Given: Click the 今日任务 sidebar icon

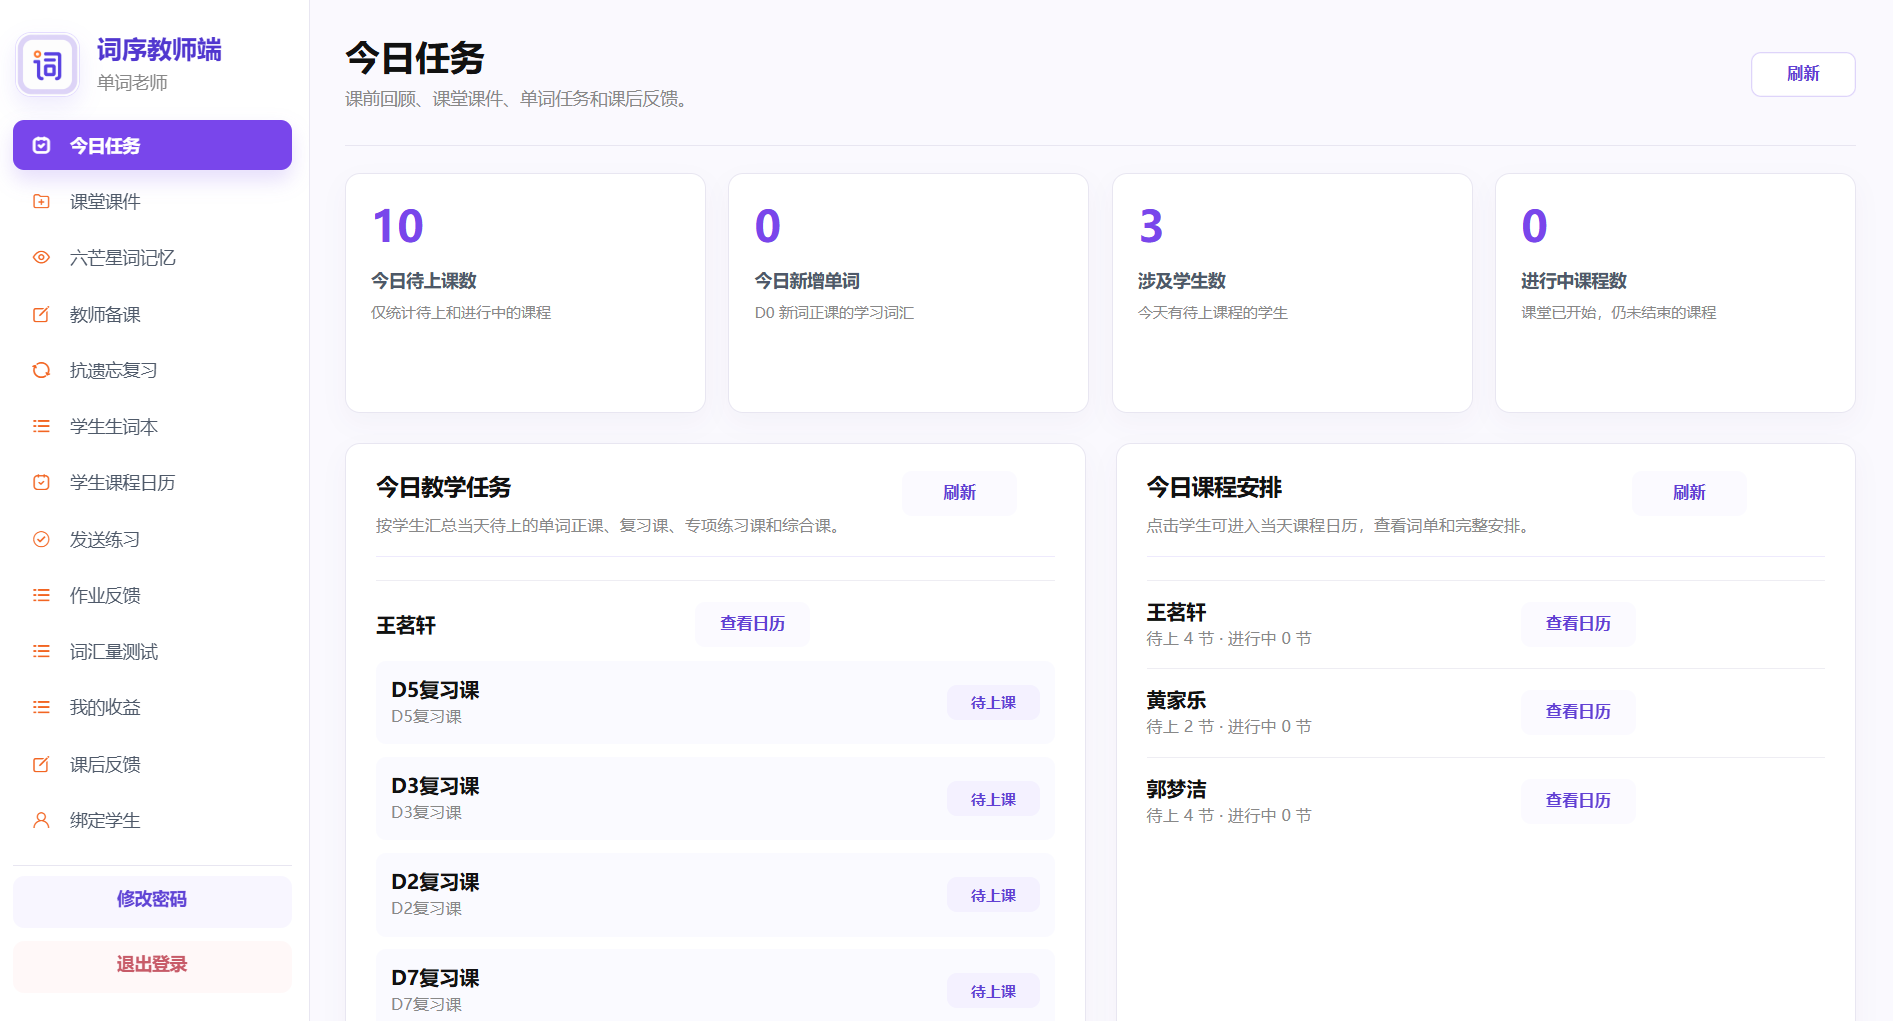Looking at the screenshot, I should (x=41, y=145).
